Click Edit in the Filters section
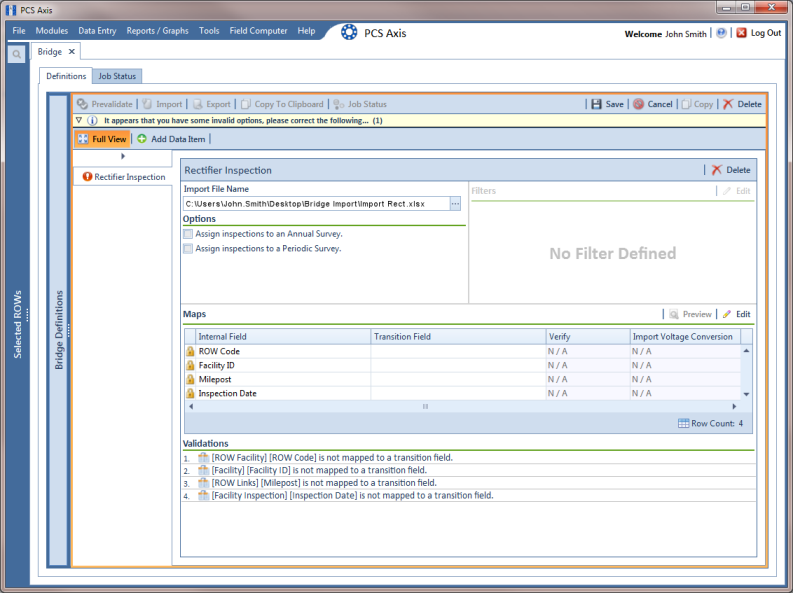Image resolution: width=793 pixels, height=593 pixels. click(737, 191)
